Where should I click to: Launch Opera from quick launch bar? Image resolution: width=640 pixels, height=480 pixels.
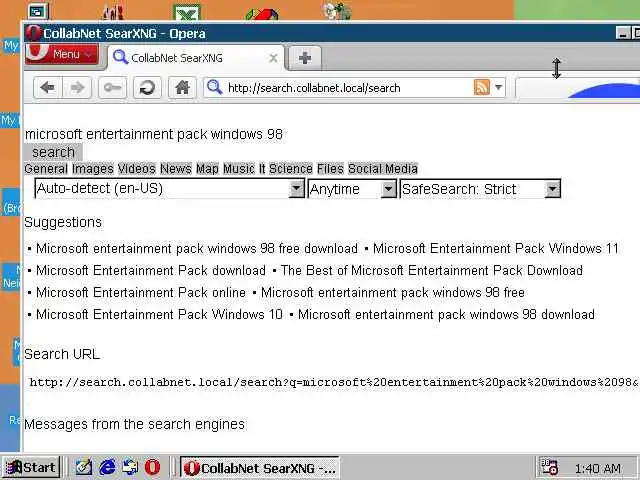click(x=153, y=467)
